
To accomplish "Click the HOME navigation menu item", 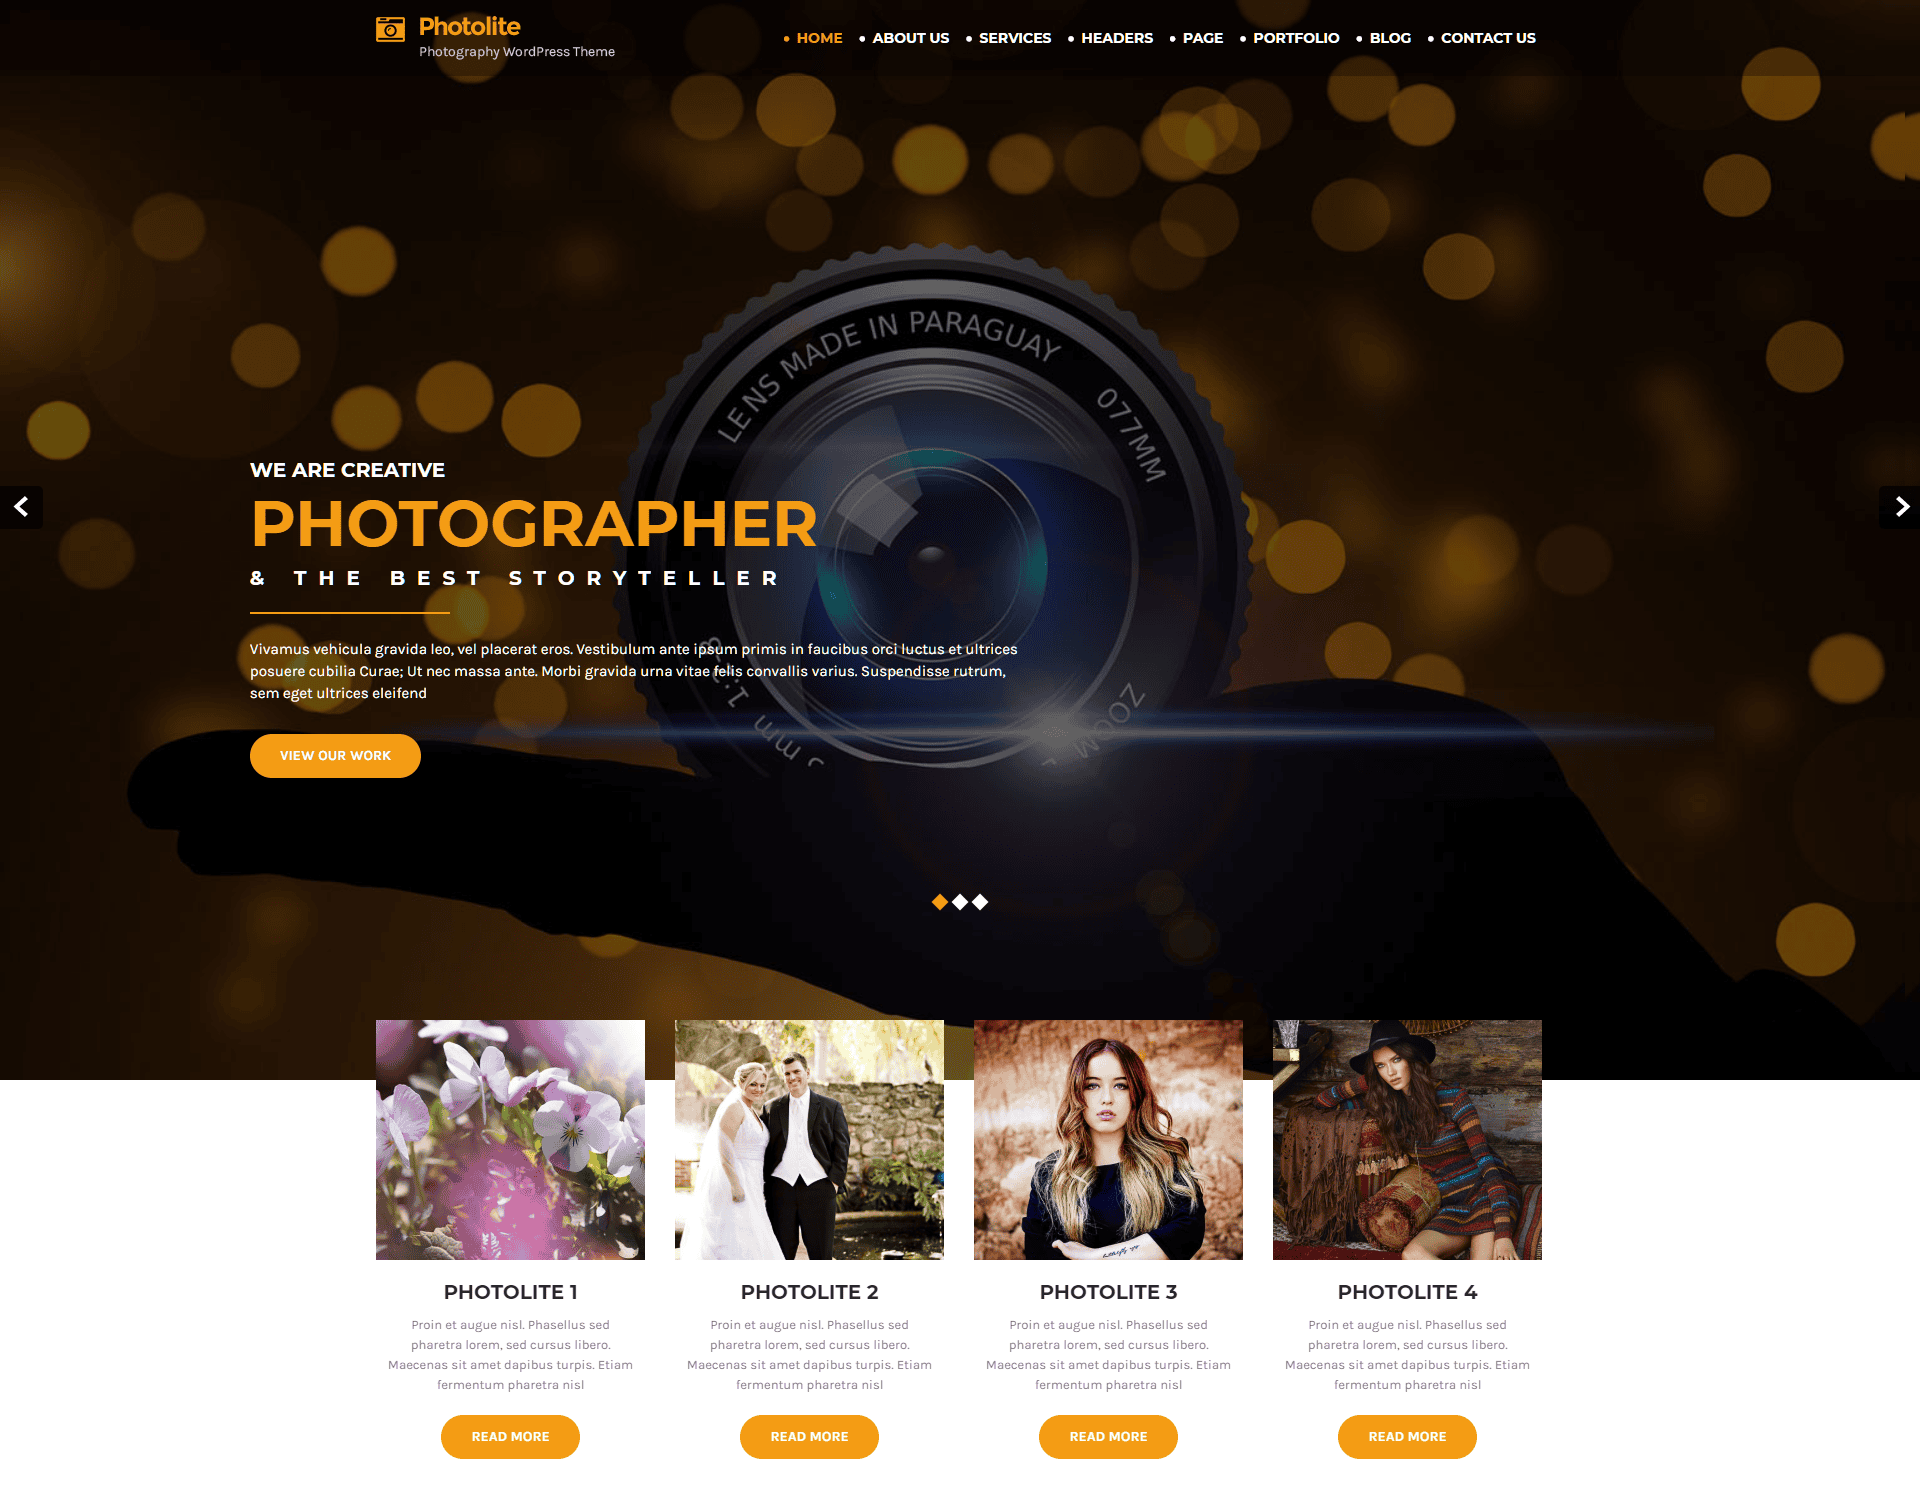I will 817,37.
